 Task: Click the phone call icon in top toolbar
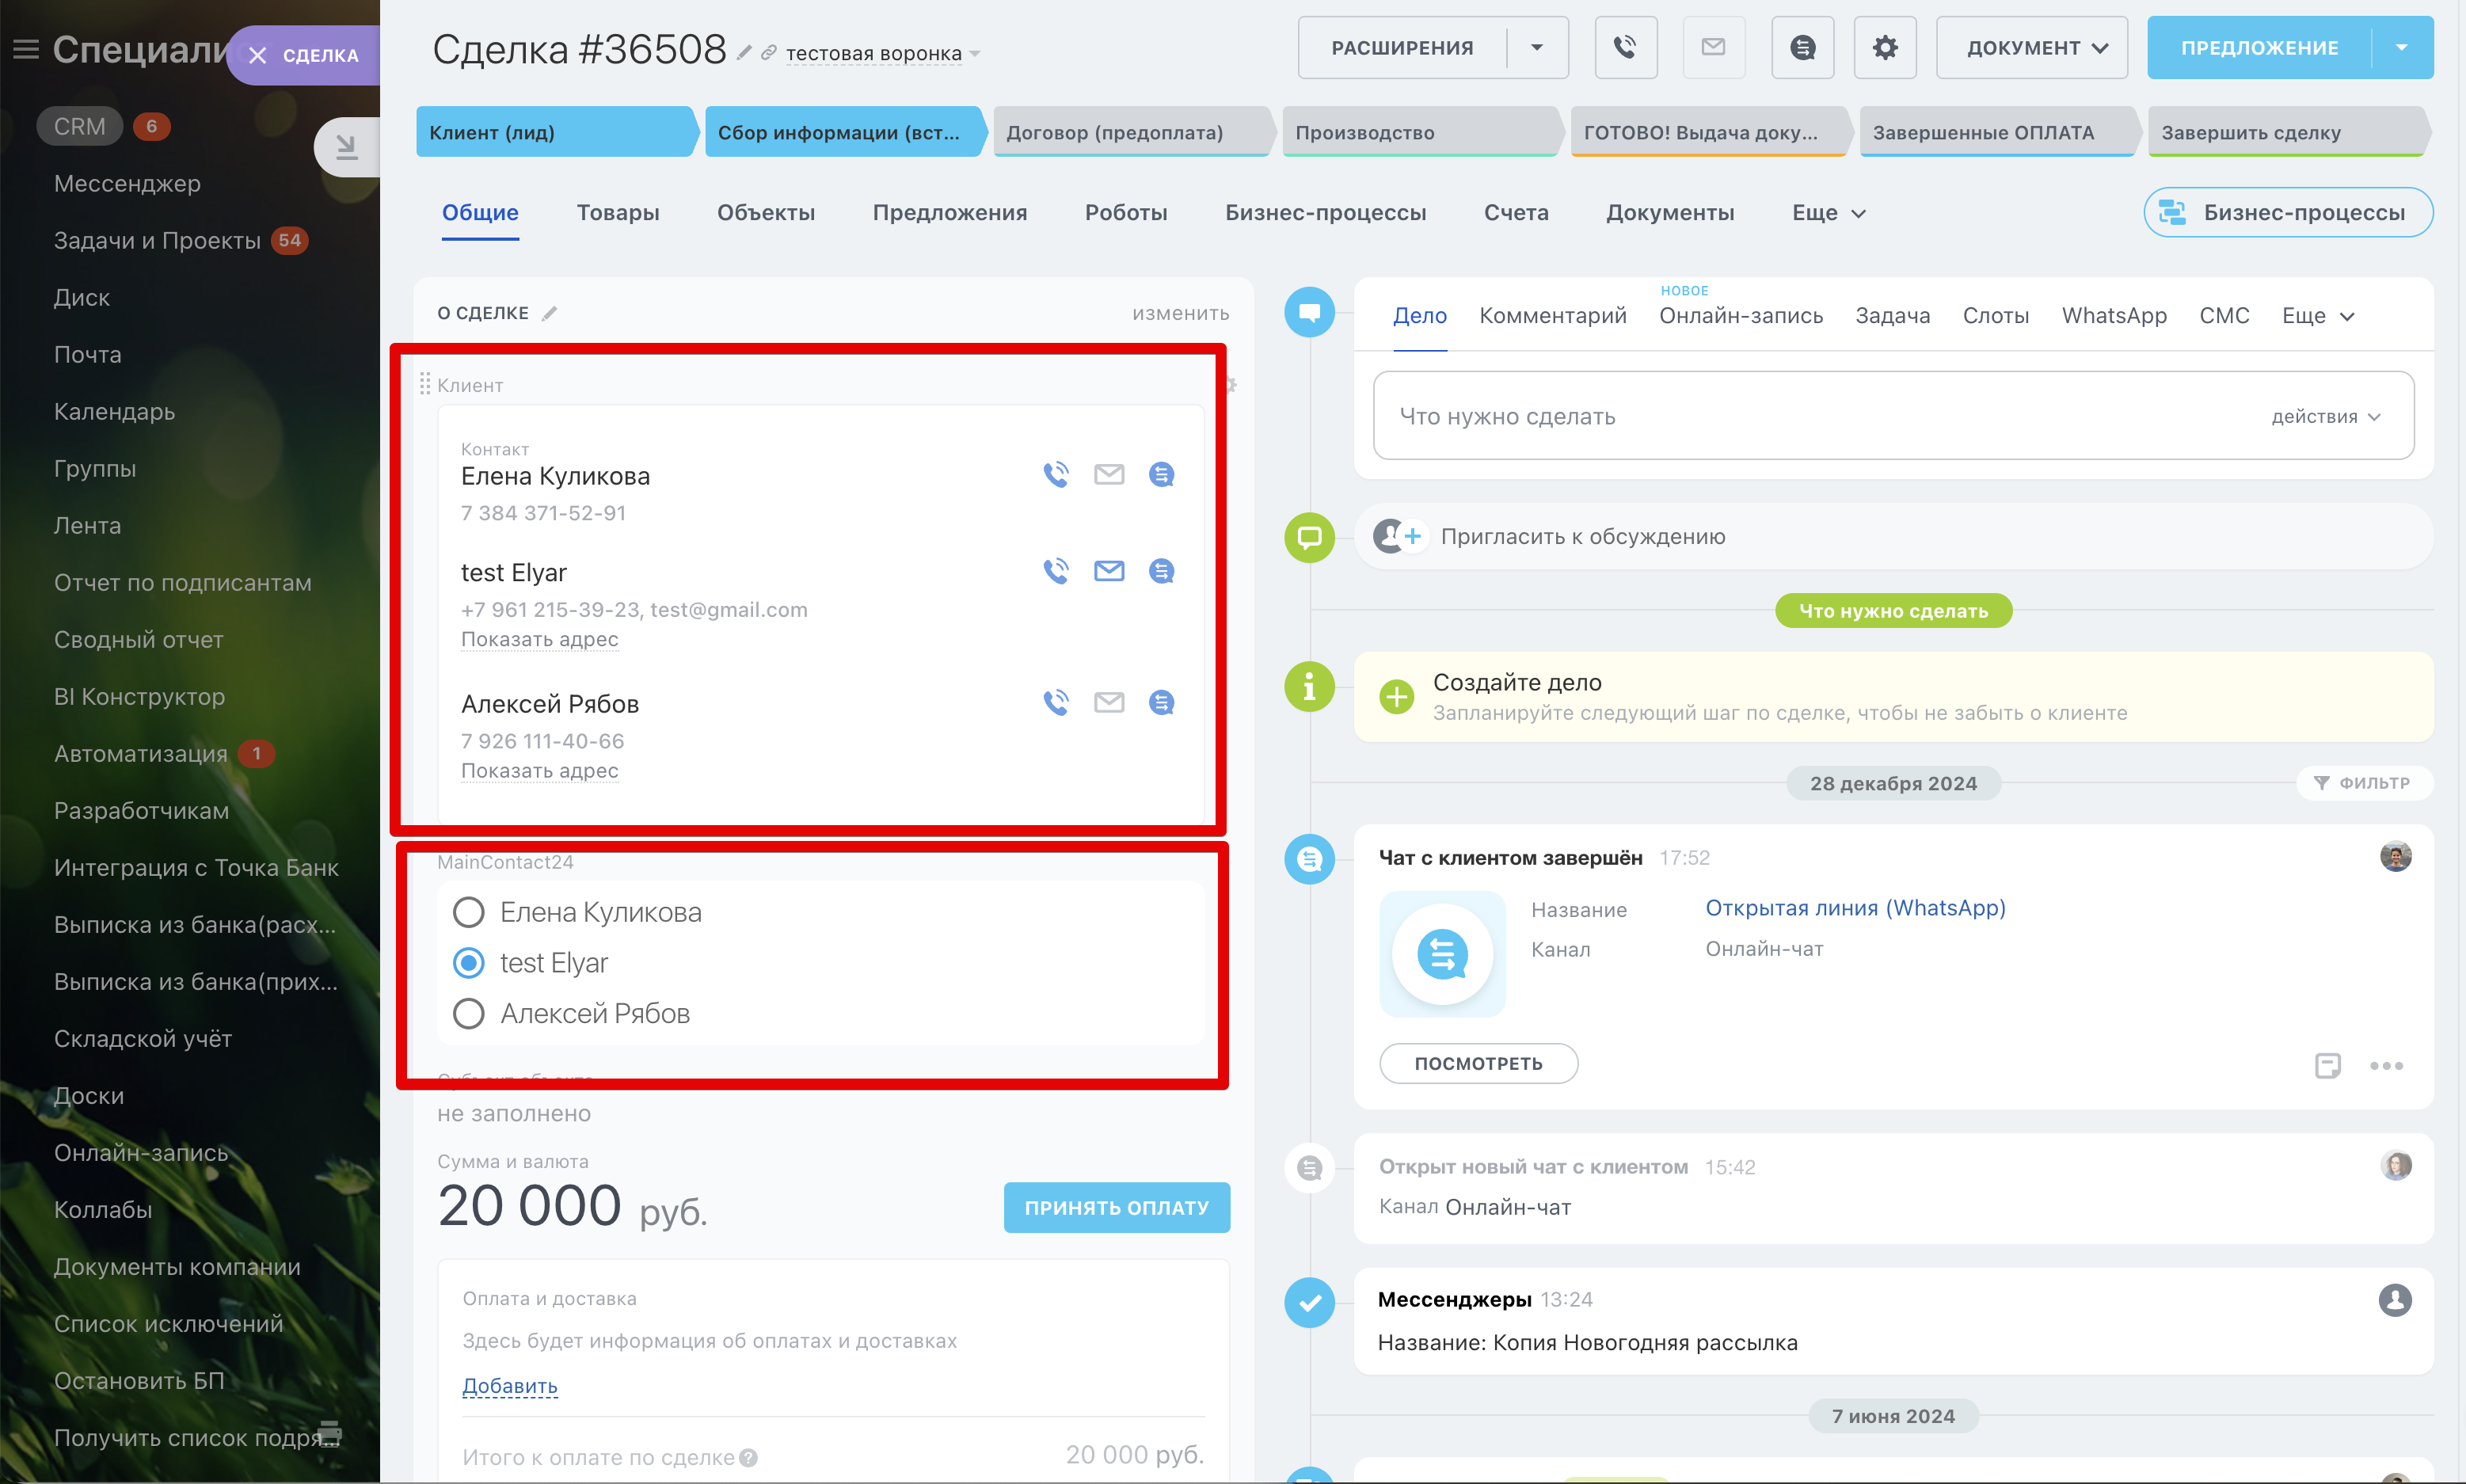coord(1625,47)
